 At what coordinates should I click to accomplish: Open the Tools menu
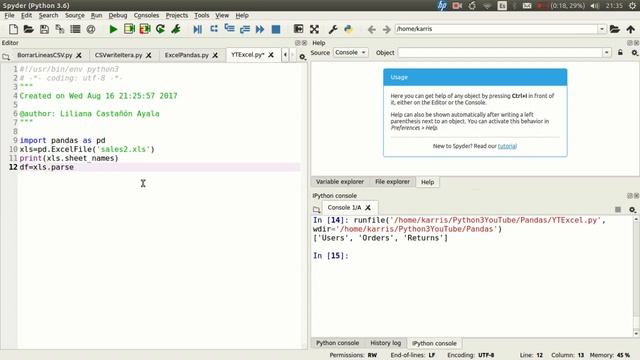point(202,15)
